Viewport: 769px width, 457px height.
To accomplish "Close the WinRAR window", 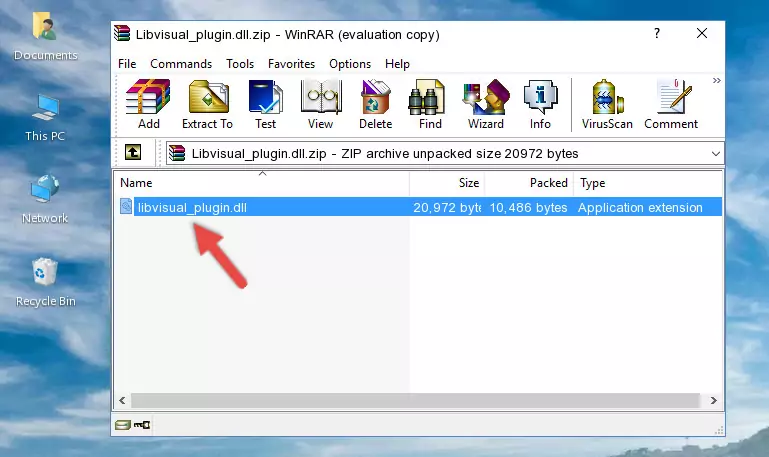I will pos(702,33).
